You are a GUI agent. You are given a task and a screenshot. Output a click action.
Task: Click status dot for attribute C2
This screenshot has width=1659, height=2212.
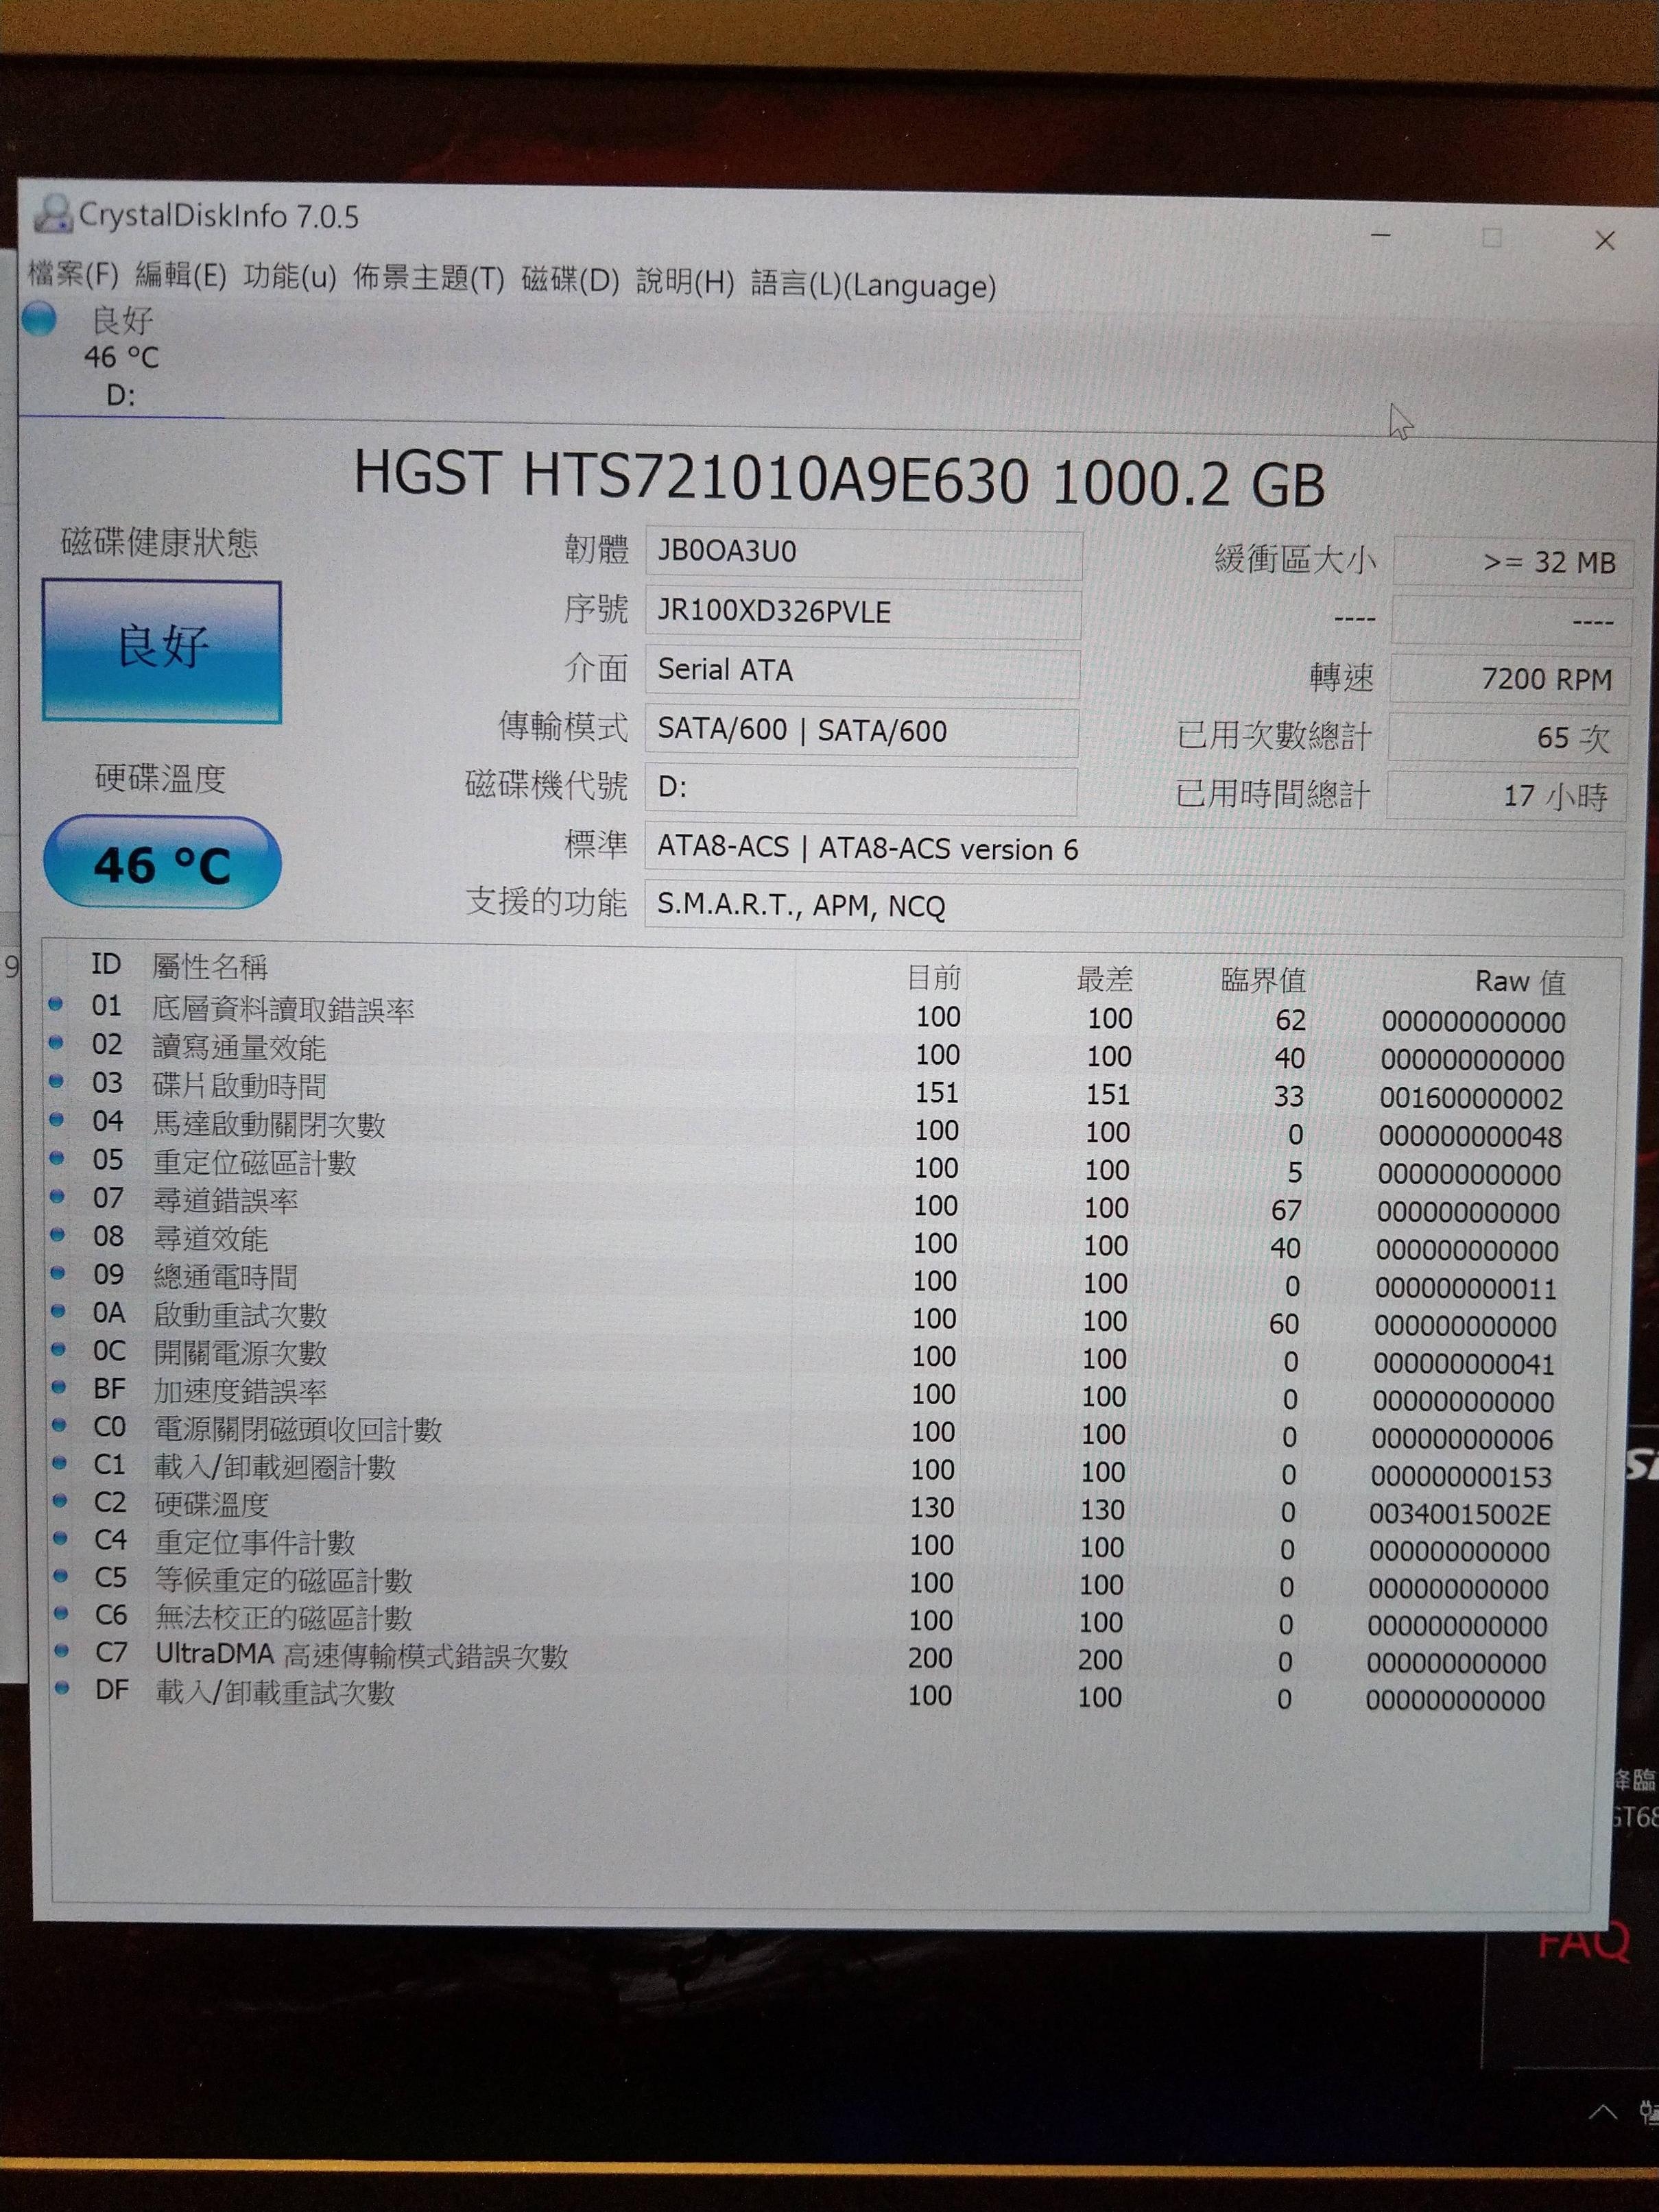60,1501
